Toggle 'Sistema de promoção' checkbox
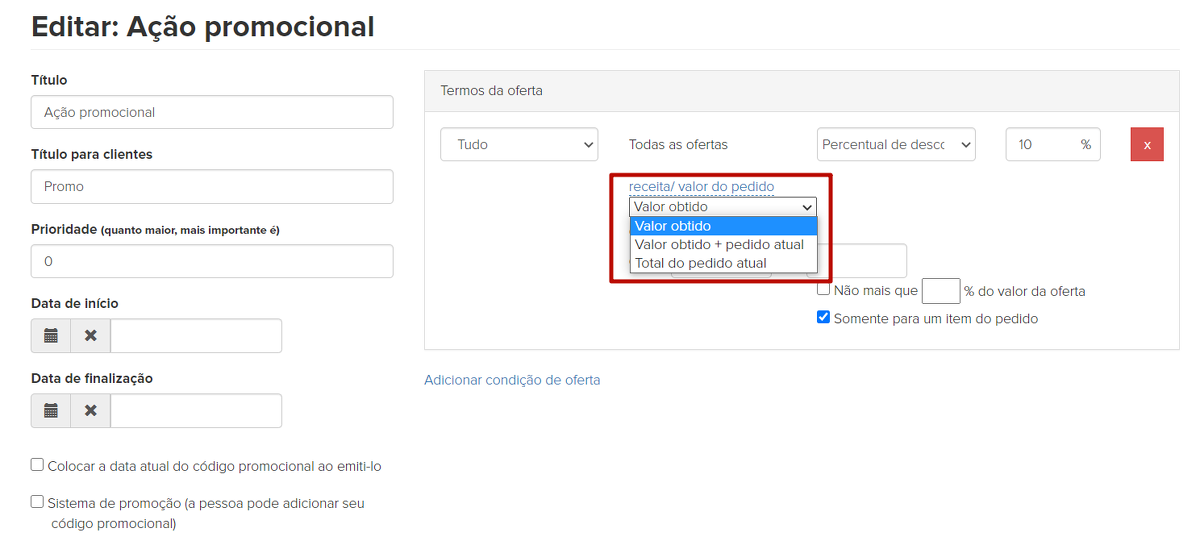The width and height of the screenshot is (1200, 545). click(38, 502)
